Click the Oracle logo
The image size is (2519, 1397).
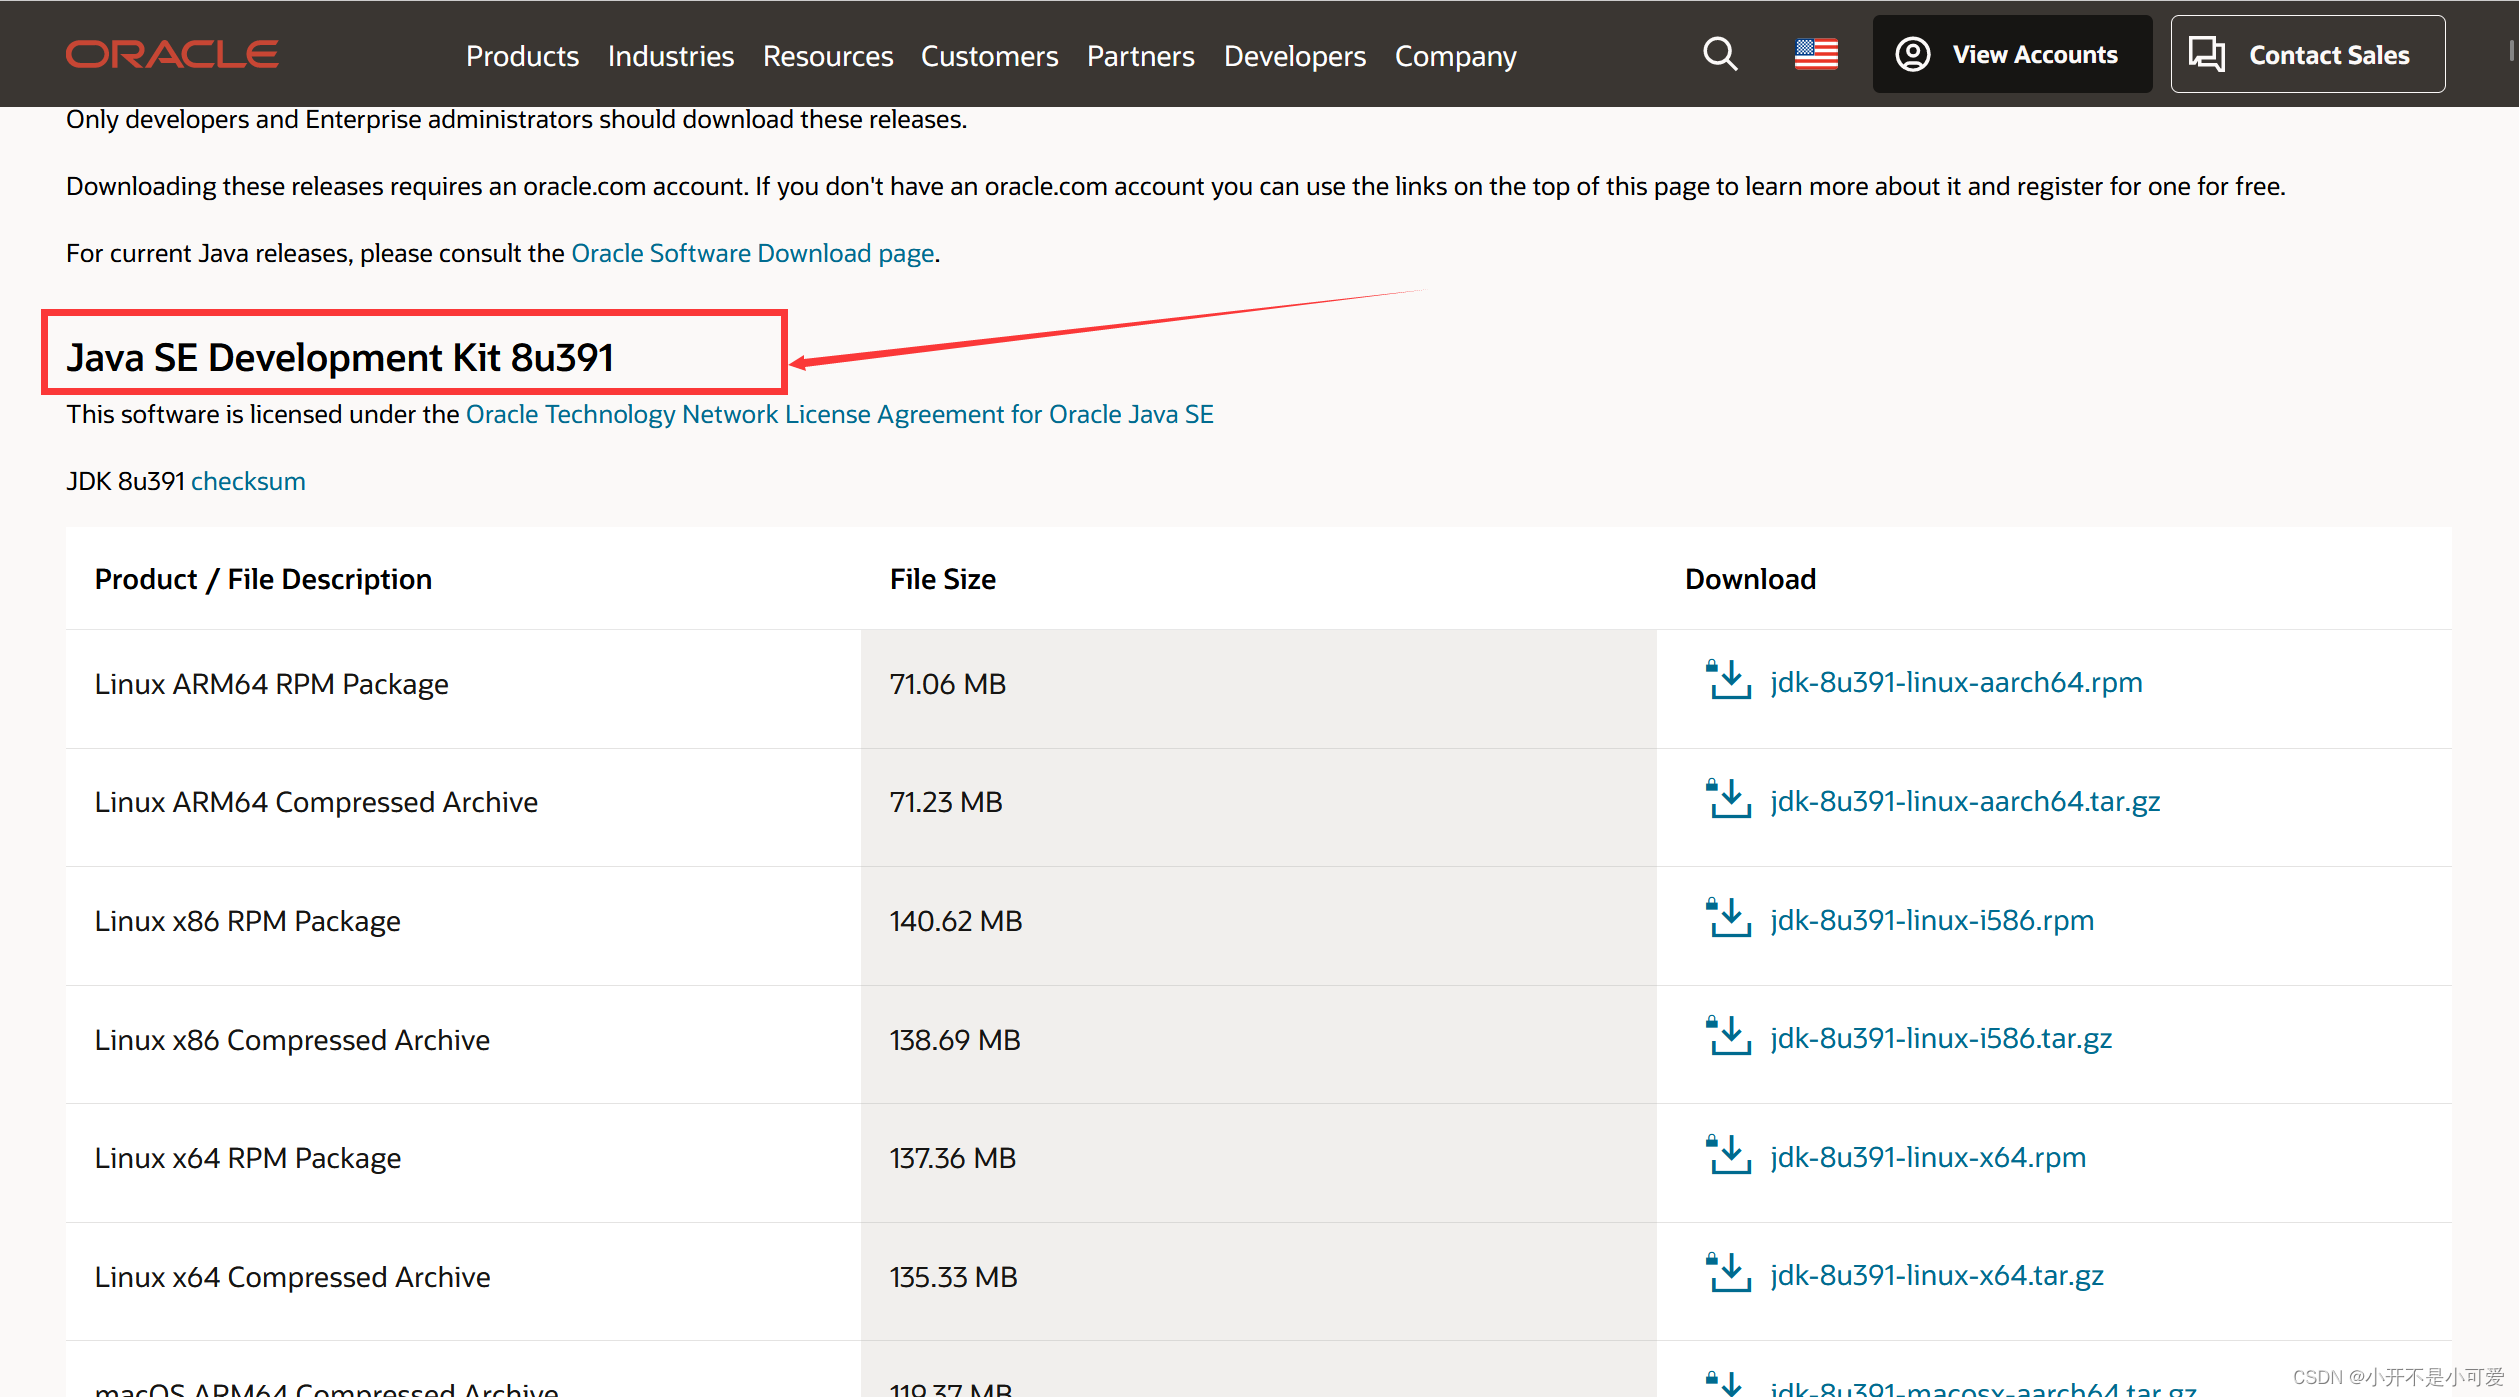pos(172,54)
